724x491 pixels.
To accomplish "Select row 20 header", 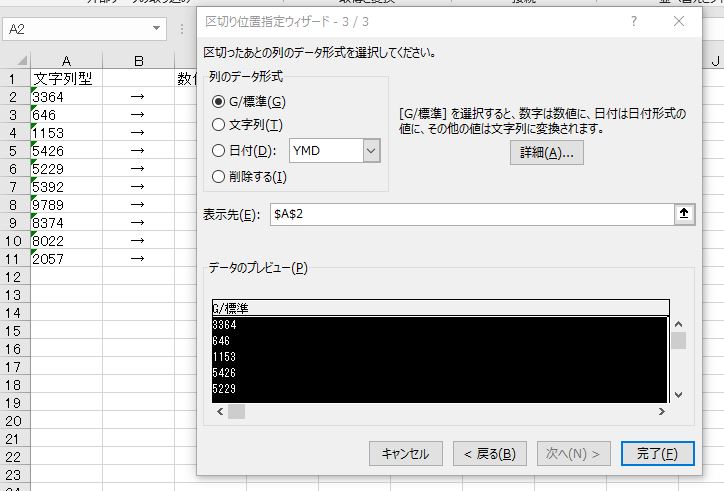I will coord(14,421).
